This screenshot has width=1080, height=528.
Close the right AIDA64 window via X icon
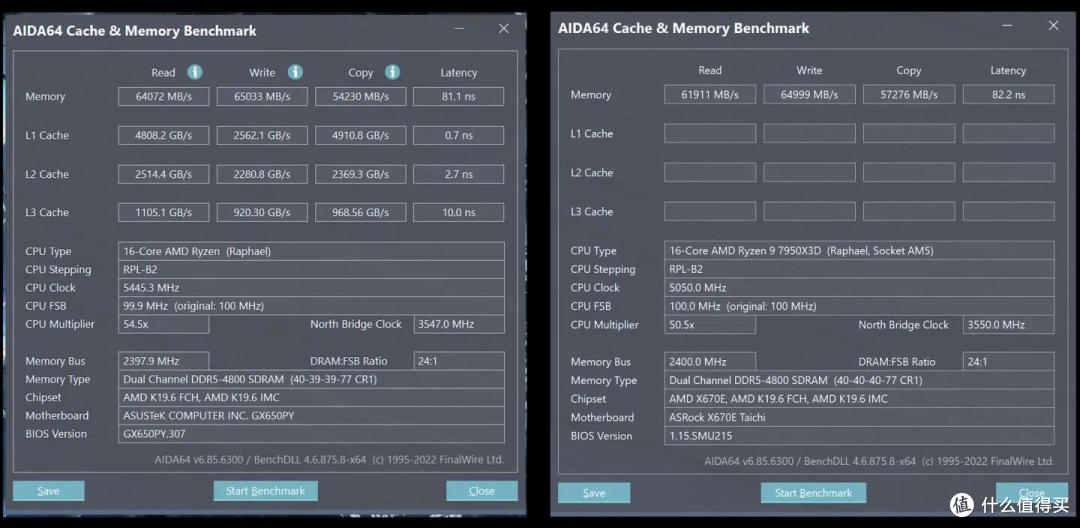1053,25
